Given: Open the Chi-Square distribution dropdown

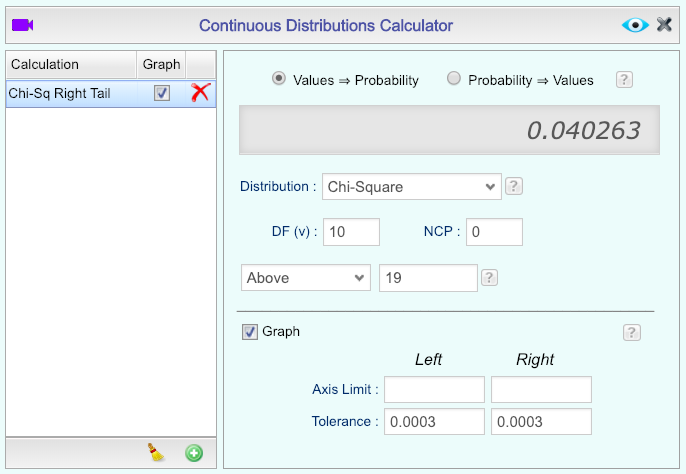Looking at the screenshot, I should (412, 187).
